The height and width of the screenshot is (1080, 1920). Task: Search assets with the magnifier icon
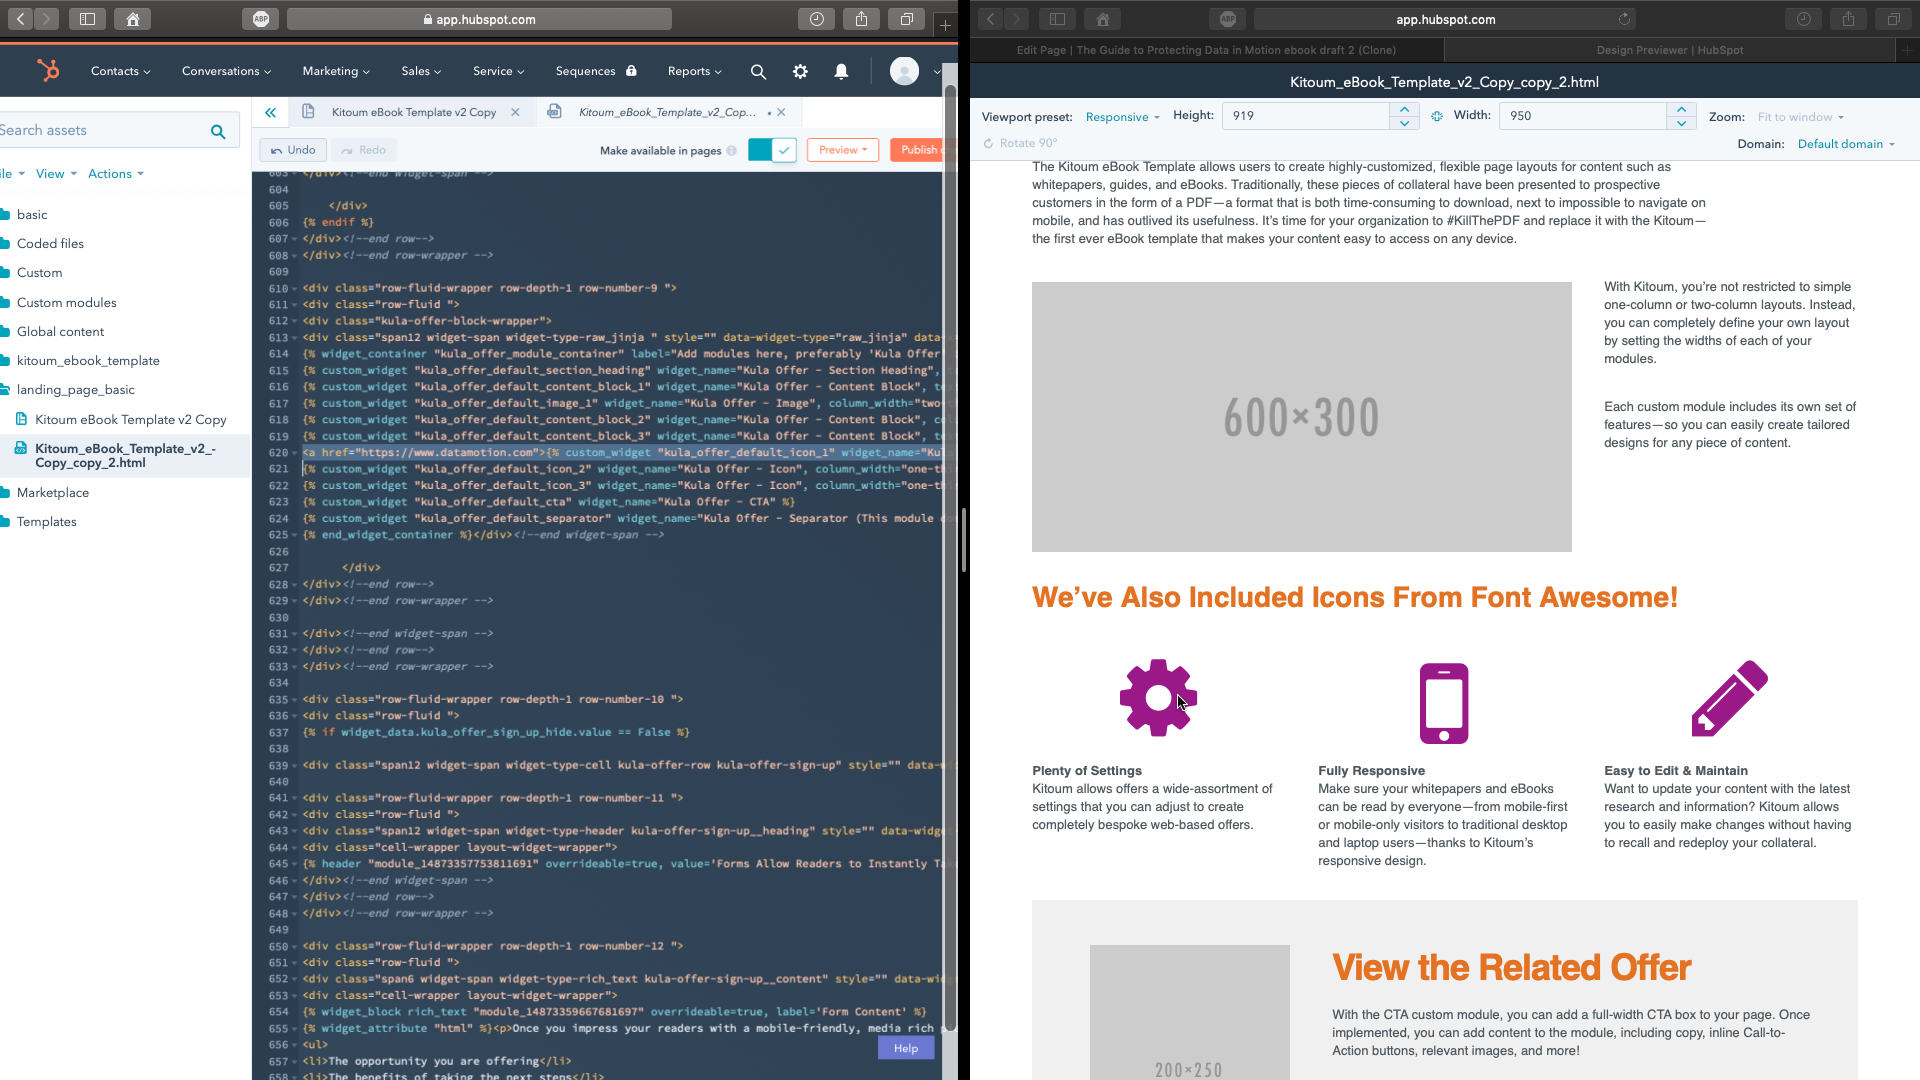coord(218,130)
